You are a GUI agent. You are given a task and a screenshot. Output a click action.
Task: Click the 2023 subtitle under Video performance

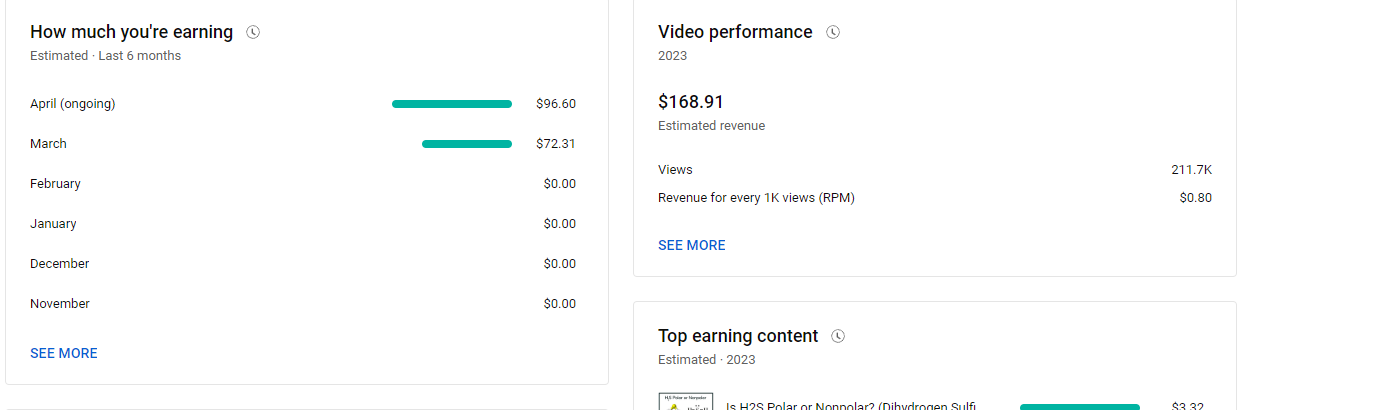point(673,56)
